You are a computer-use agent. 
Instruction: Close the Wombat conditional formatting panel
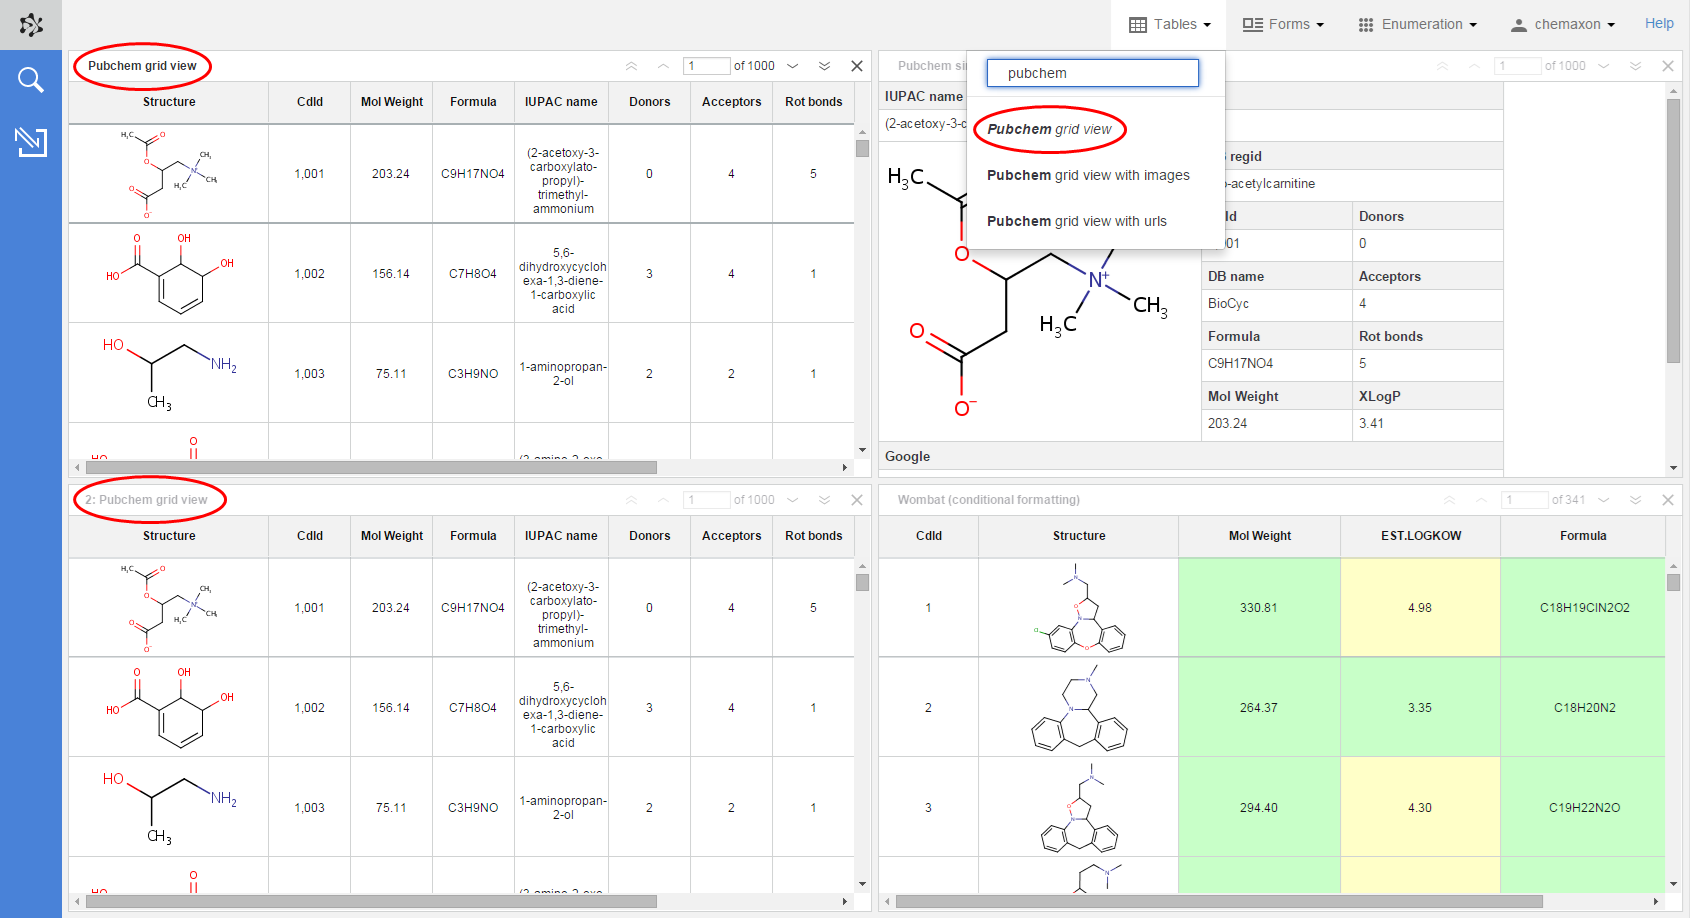coord(1667,500)
